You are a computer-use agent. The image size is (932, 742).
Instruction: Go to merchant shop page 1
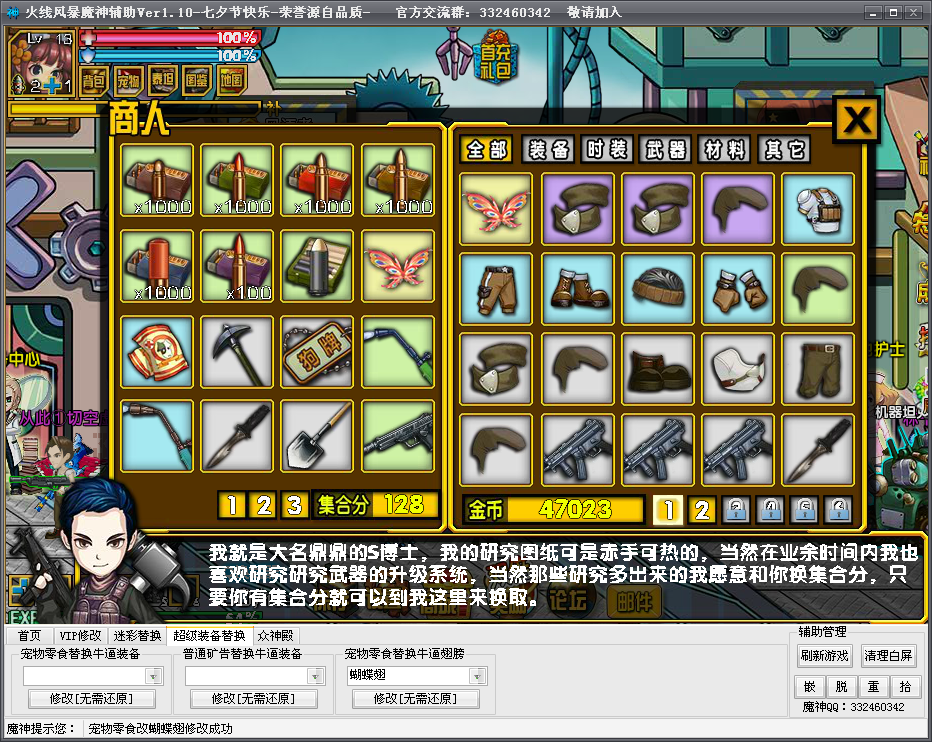(232, 505)
